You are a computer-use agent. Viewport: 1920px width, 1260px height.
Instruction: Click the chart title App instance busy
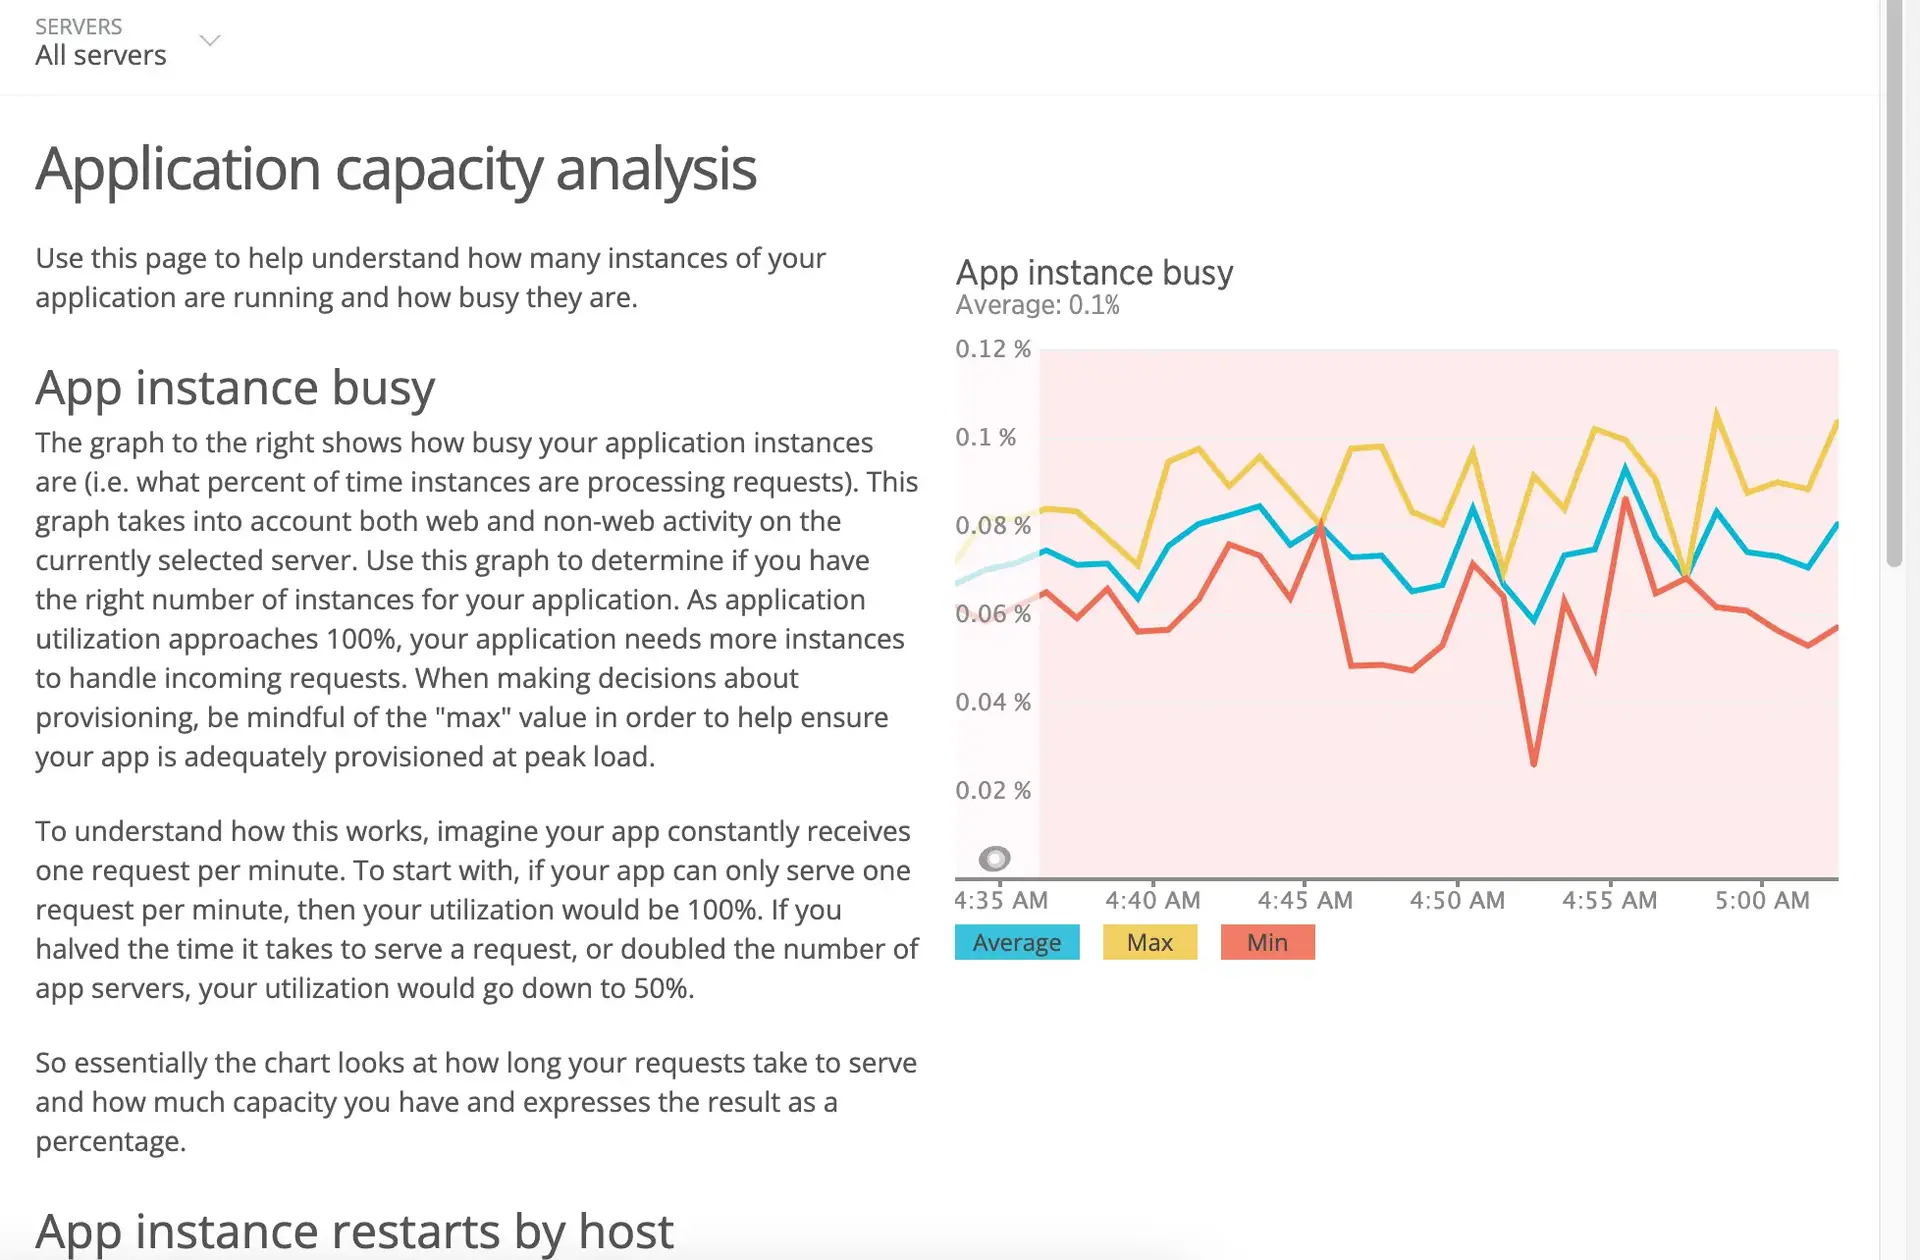click(1094, 272)
